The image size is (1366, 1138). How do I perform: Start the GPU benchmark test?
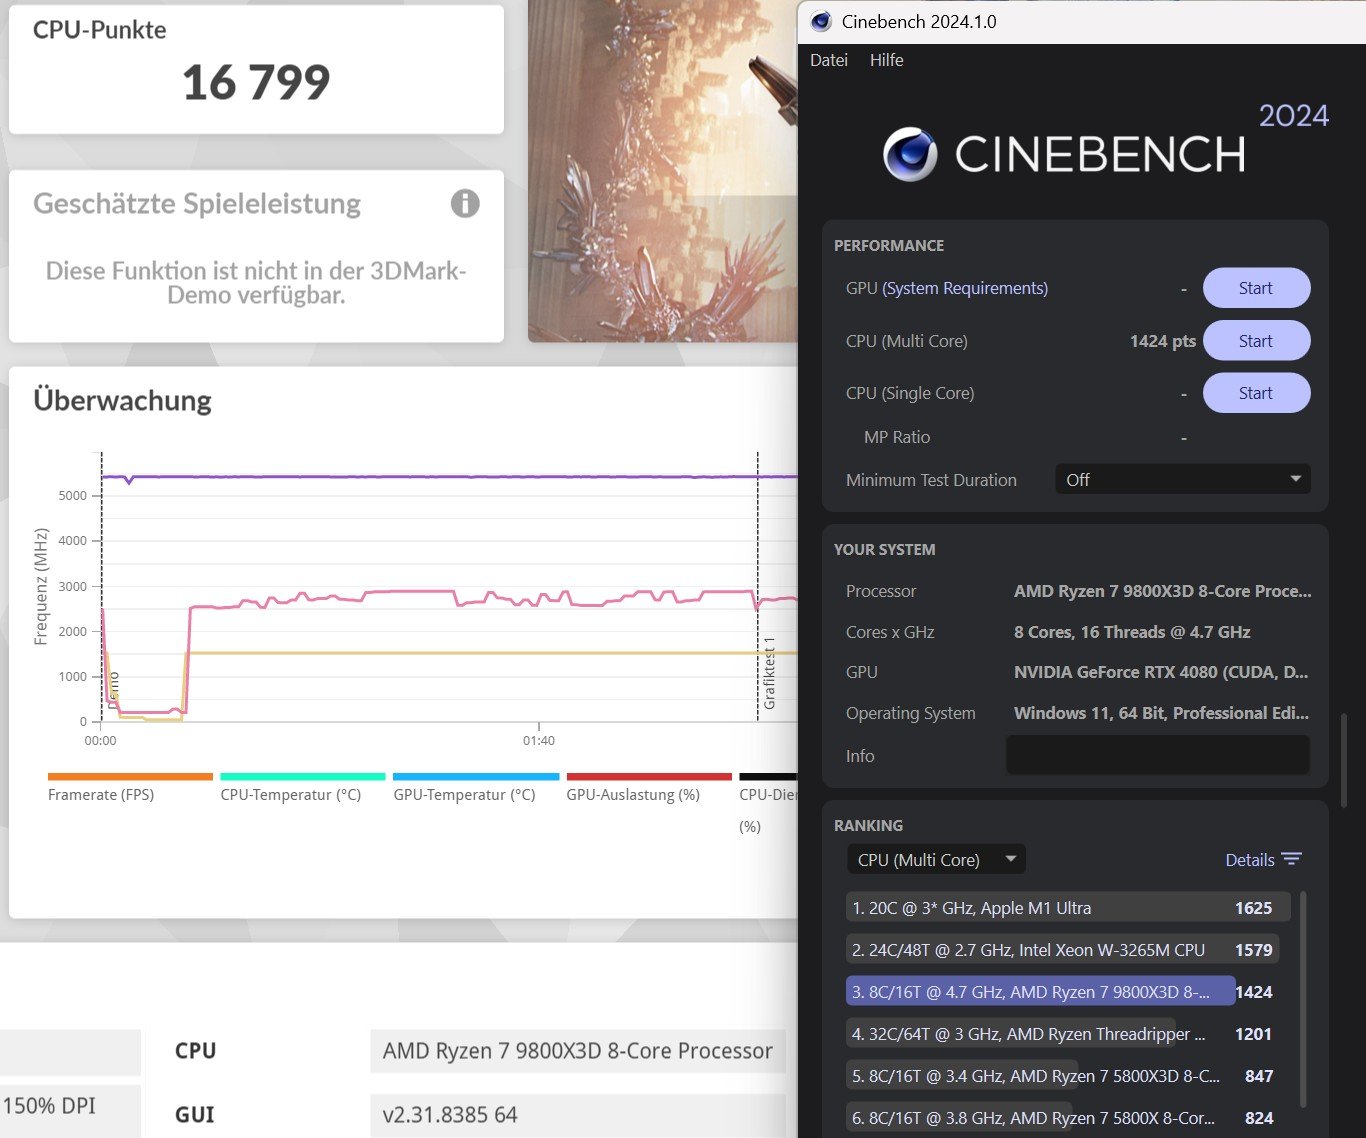(x=1256, y=288)
